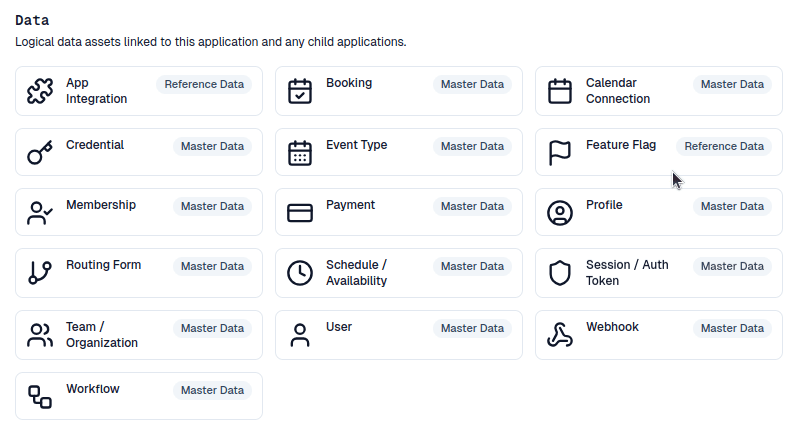Click Master Data badge on Workflow card
Viewport: 801px width, 433px height.
tap(212, 390)
